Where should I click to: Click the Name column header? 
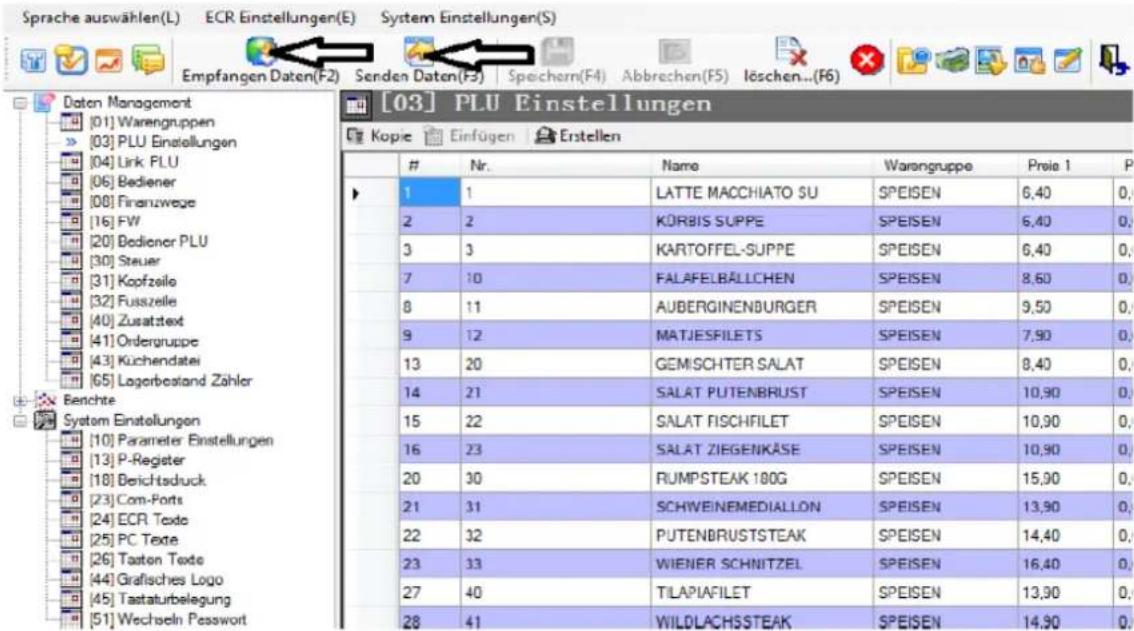[x=762, y=166]
